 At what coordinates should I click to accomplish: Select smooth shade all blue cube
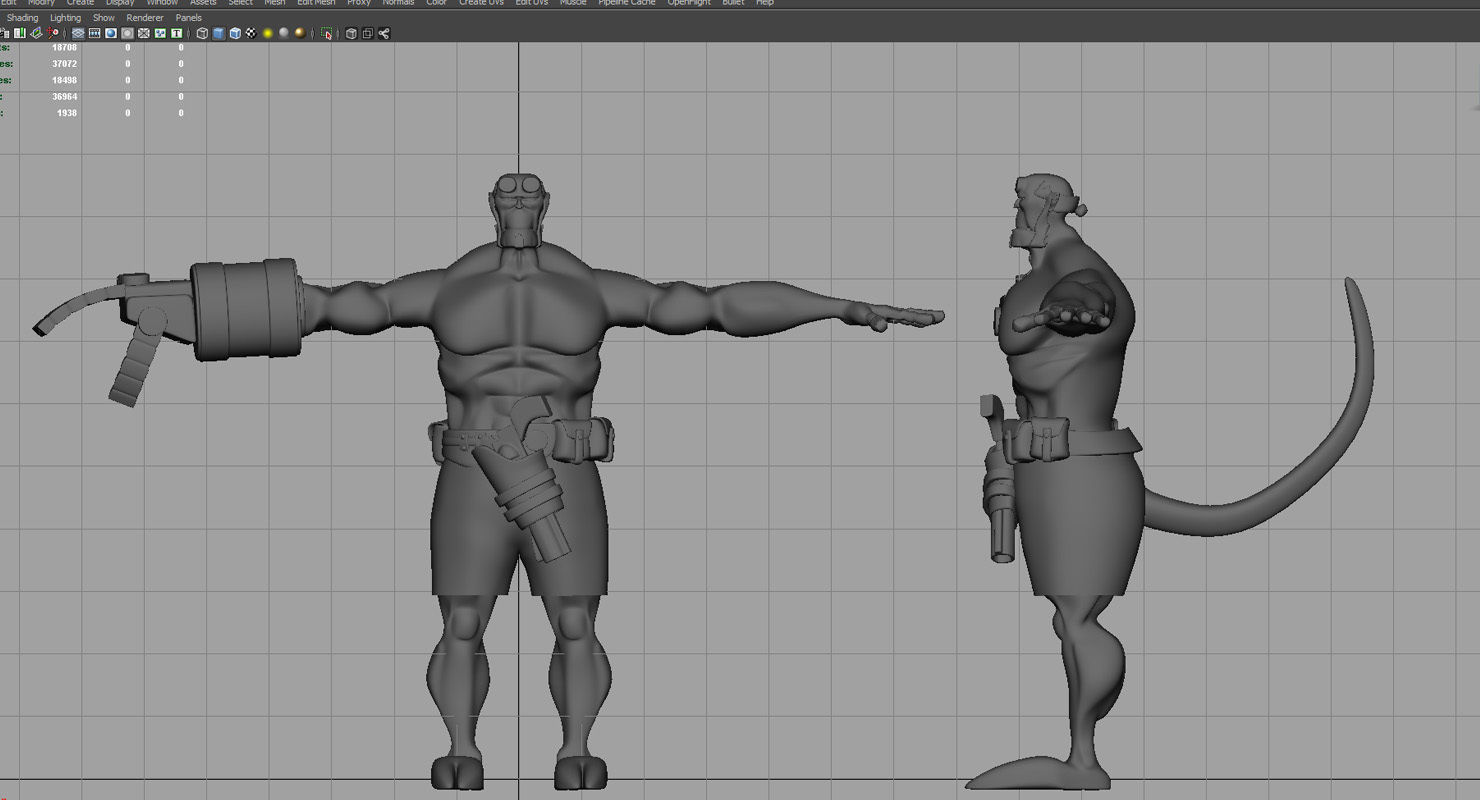point(218,33)
